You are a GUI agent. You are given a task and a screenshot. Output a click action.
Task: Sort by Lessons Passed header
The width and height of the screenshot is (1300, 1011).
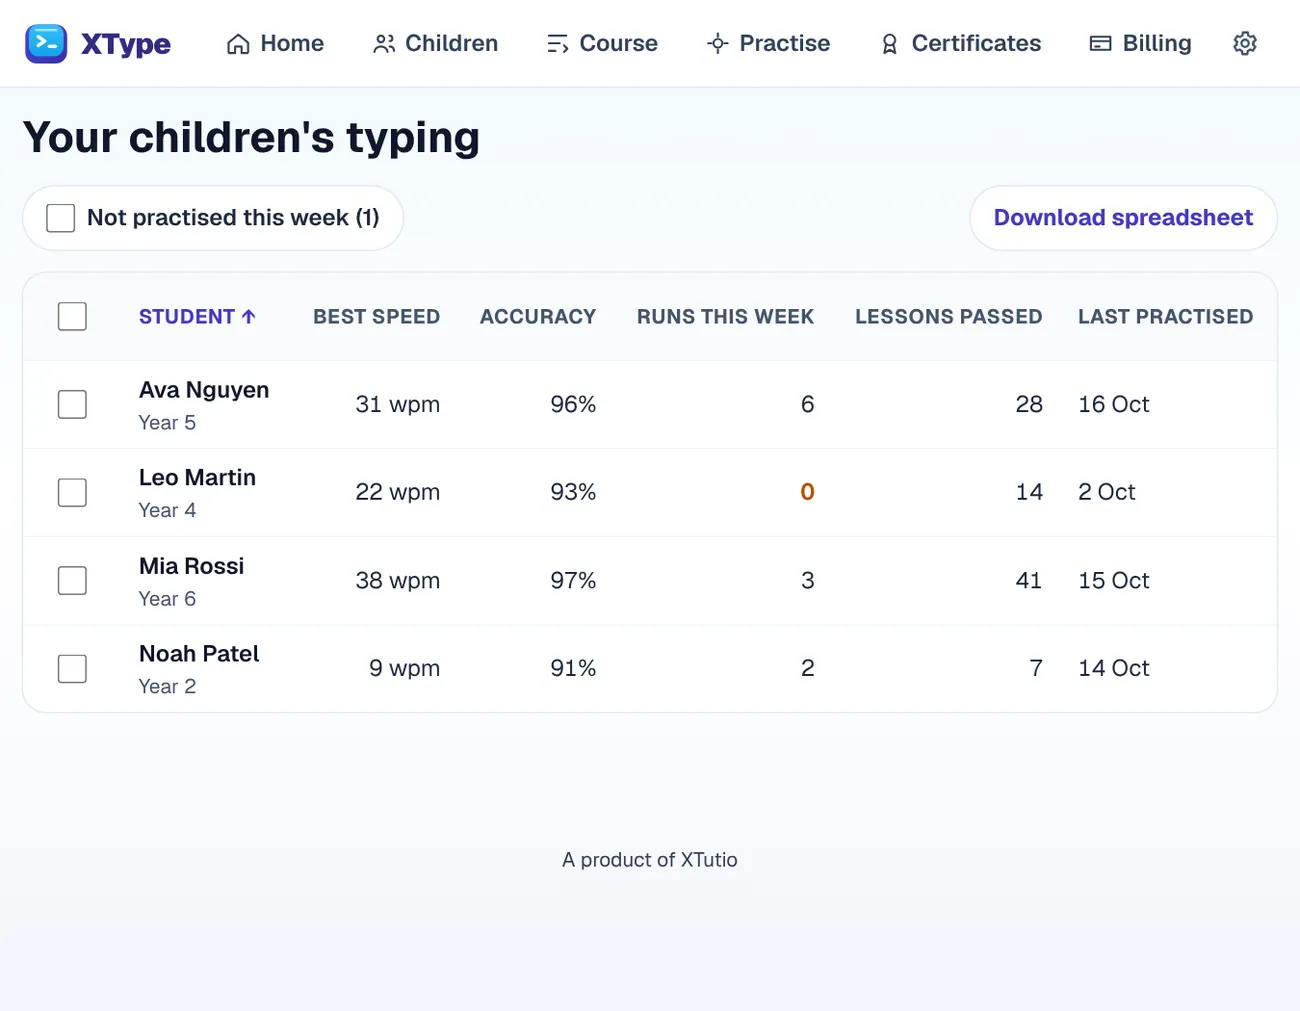[x=948, y=317]
